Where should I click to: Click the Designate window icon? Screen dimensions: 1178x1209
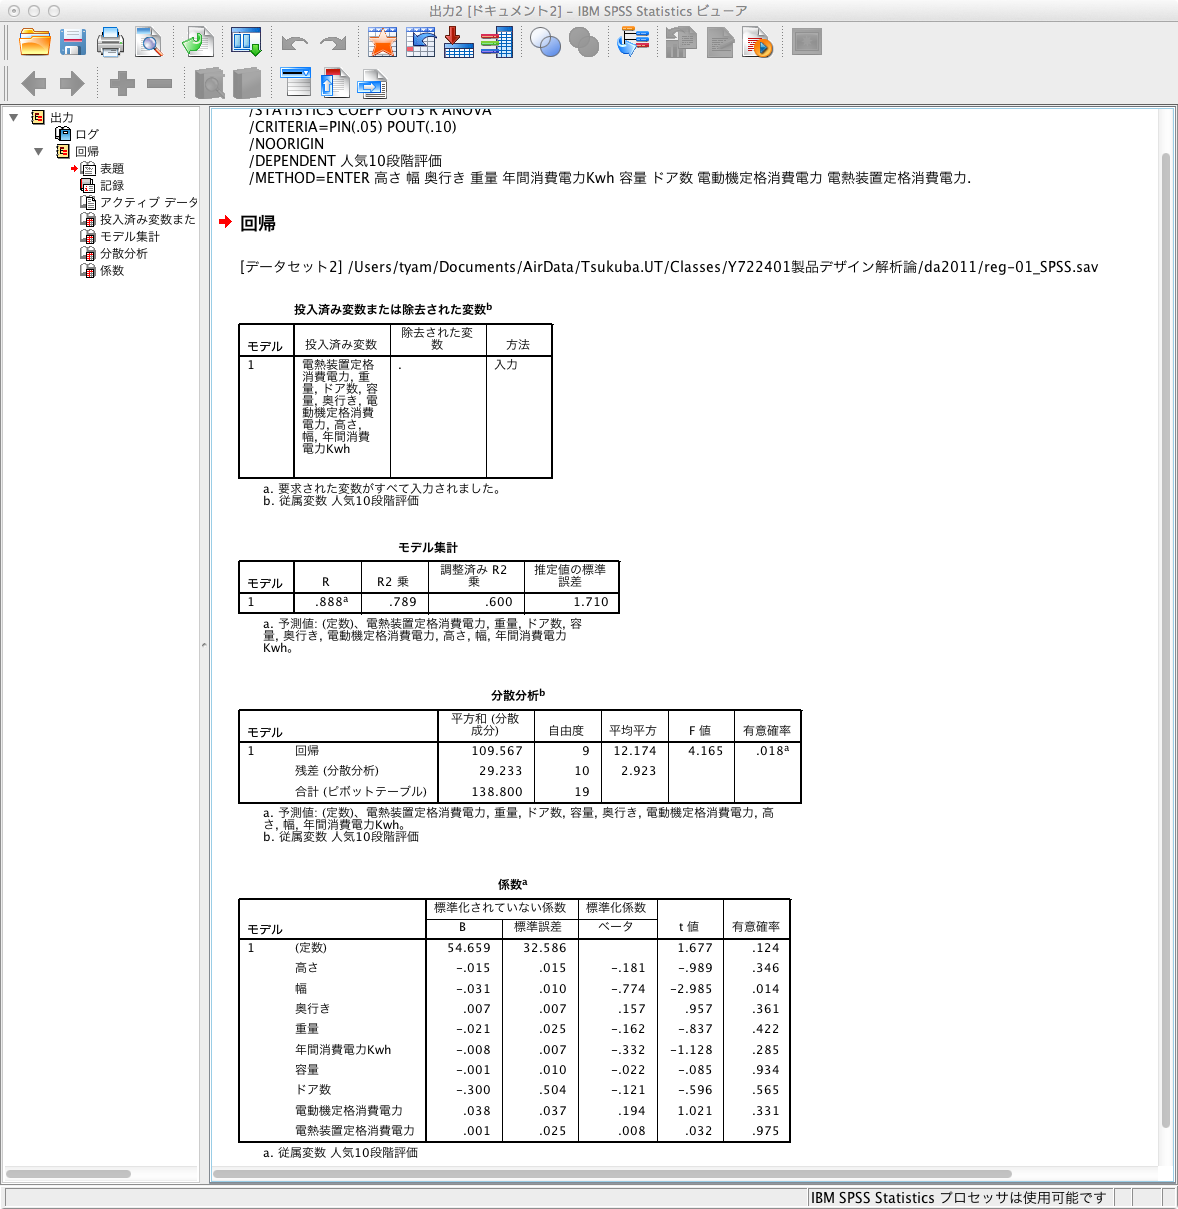806,42
